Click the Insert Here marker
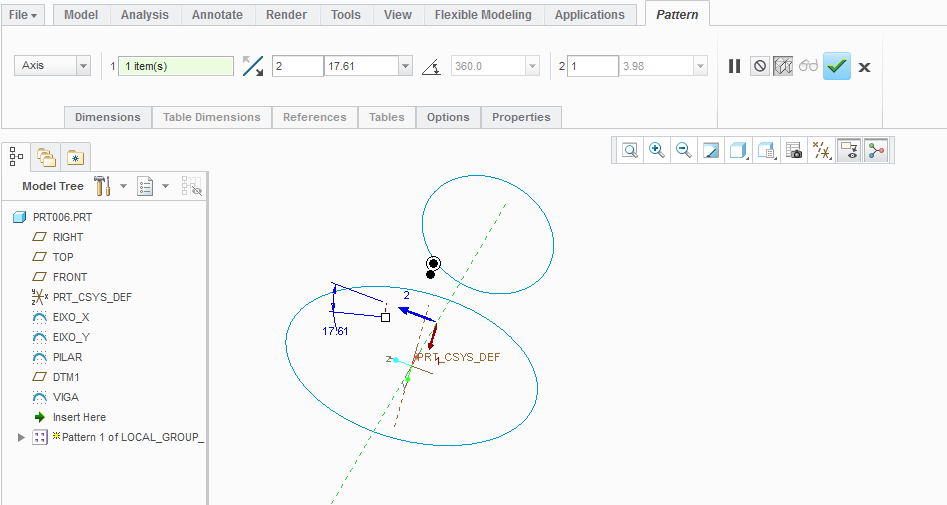The width and height of the screenshot is (947, 505). [79, 417]
